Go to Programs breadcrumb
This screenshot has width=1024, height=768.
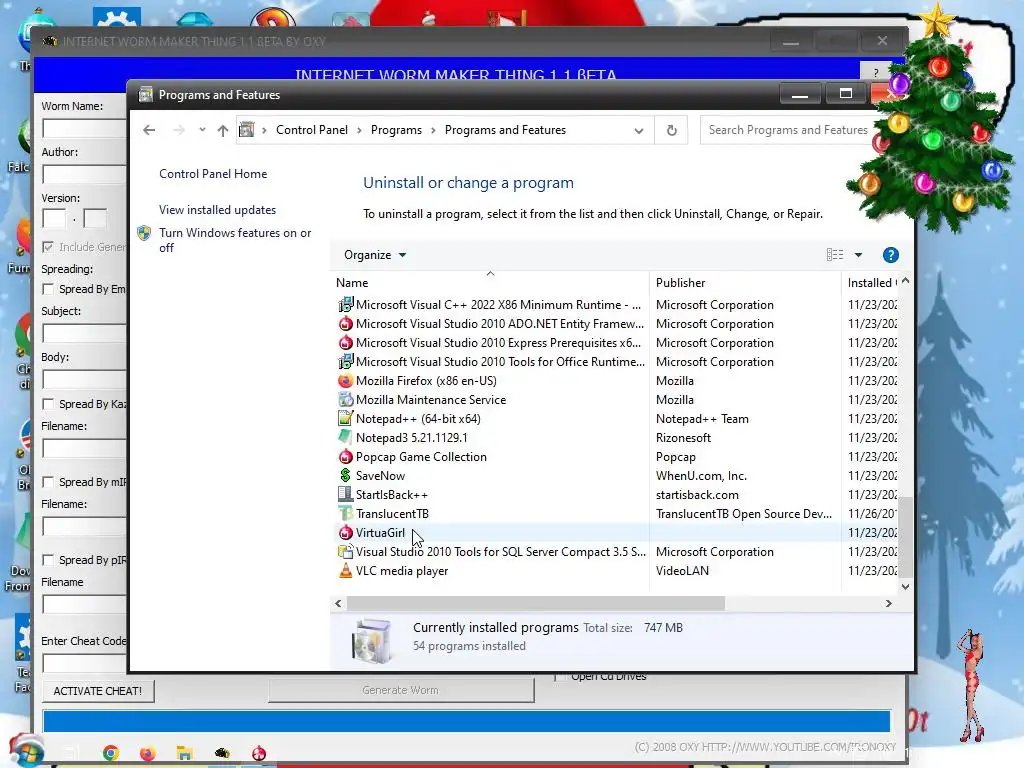(396, 130)
